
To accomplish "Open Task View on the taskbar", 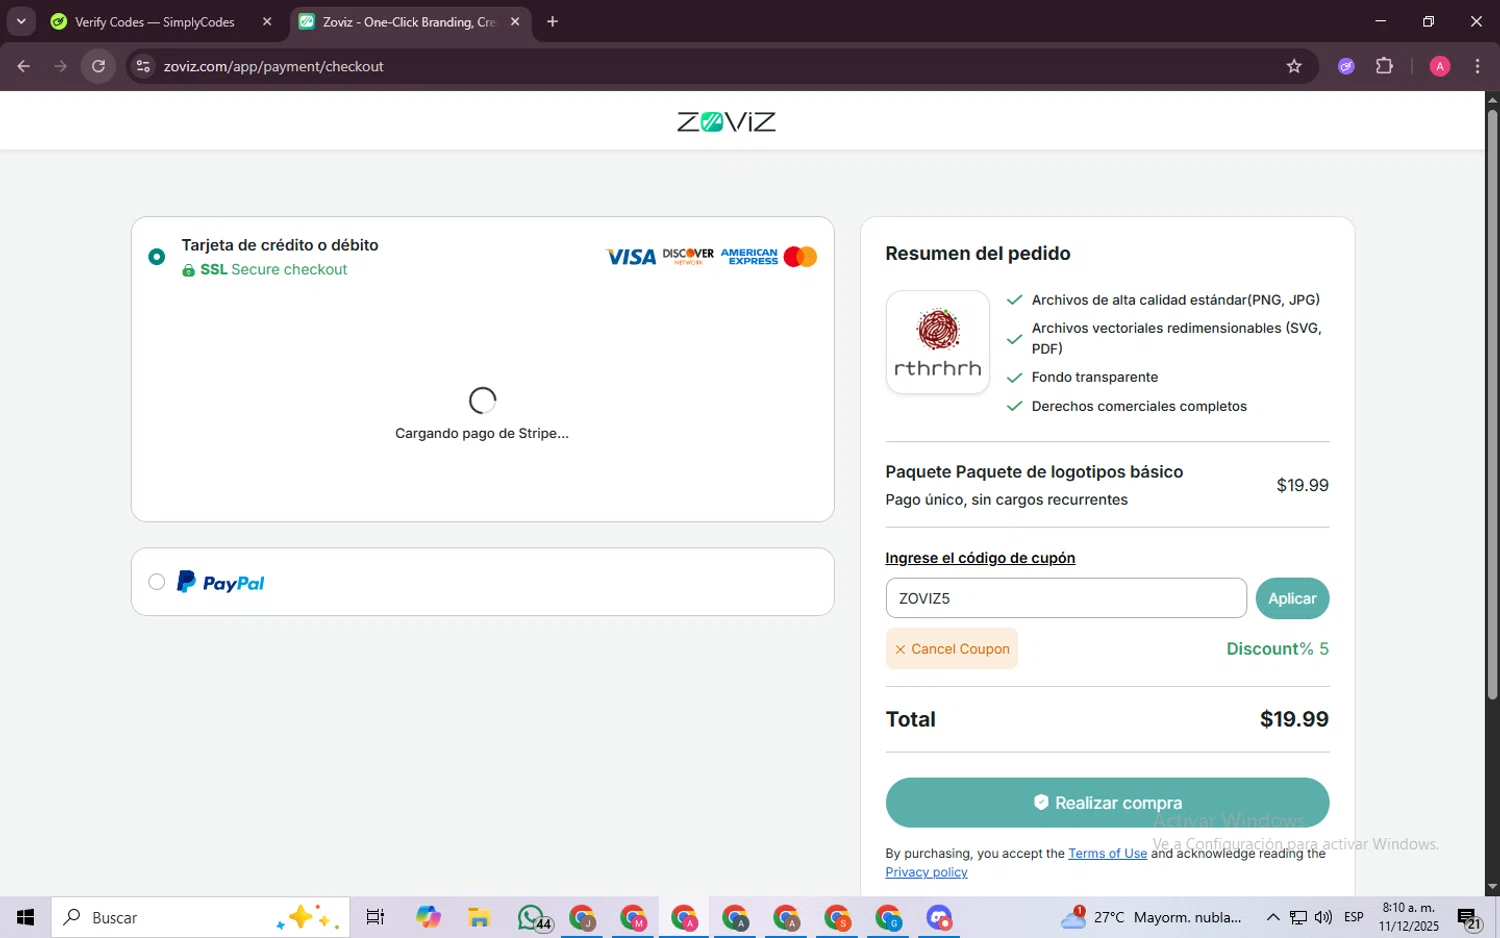I will [375, 917].
